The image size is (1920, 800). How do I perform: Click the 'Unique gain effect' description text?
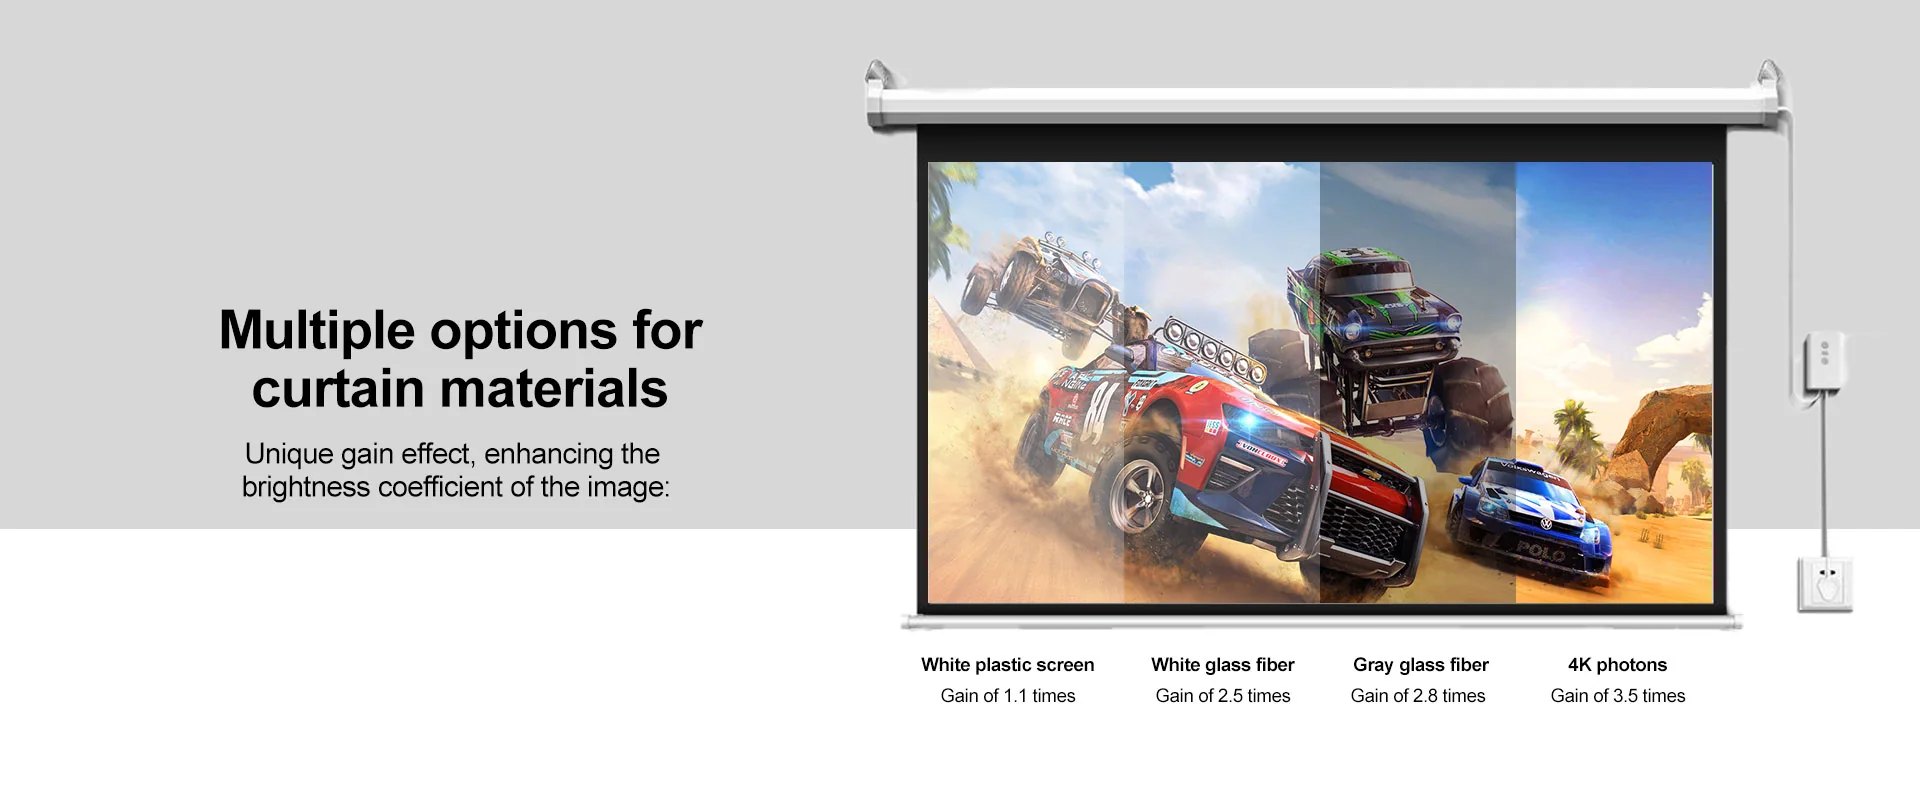(x=455, y=470)
